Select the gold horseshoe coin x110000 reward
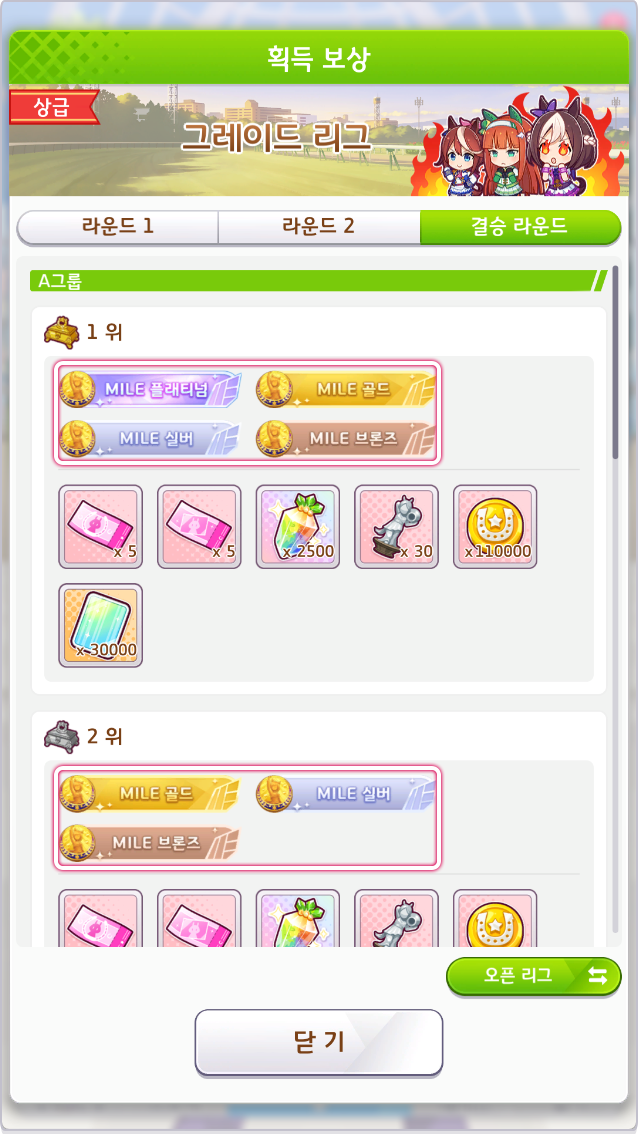 tap(495, 526)
